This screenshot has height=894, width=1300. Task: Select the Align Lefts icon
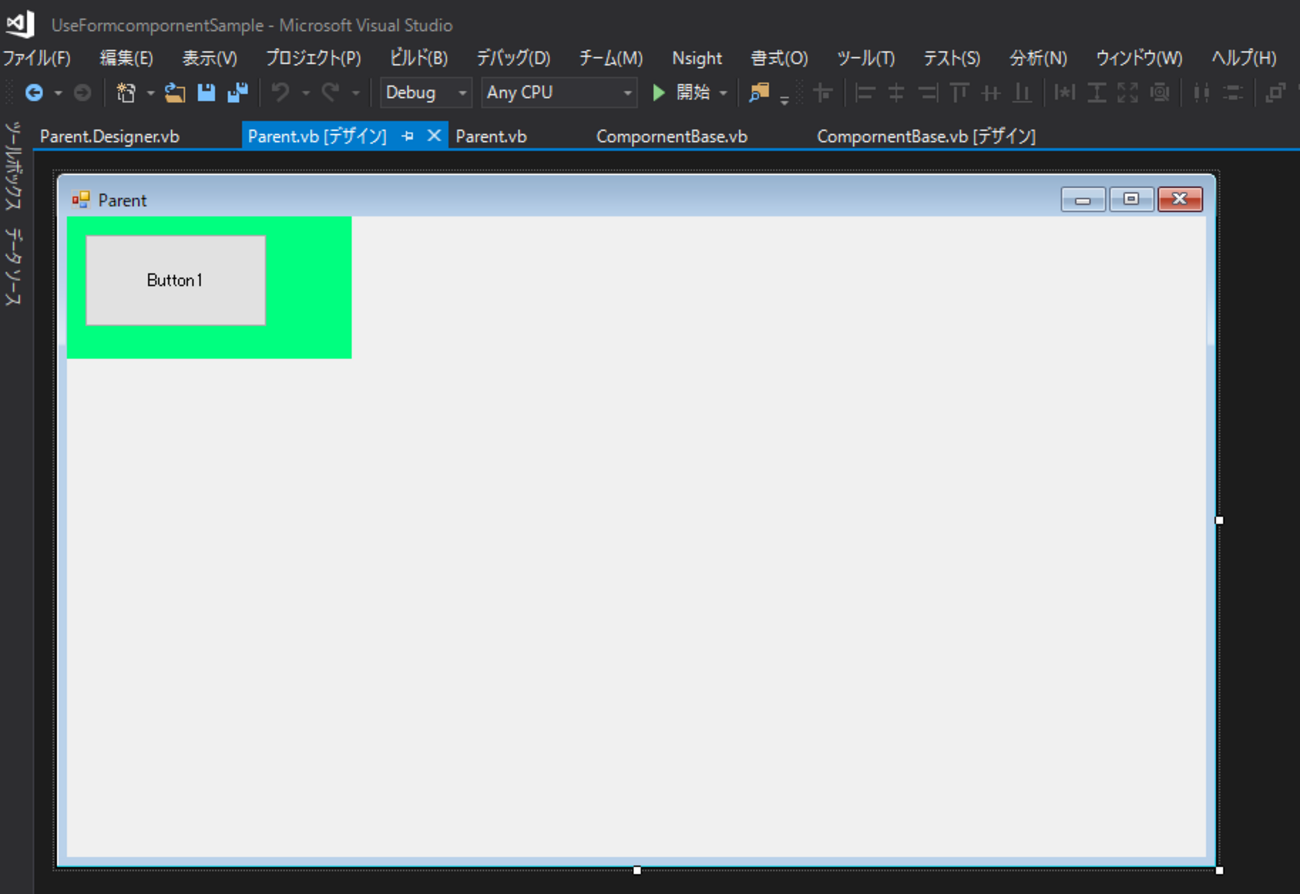863,92
